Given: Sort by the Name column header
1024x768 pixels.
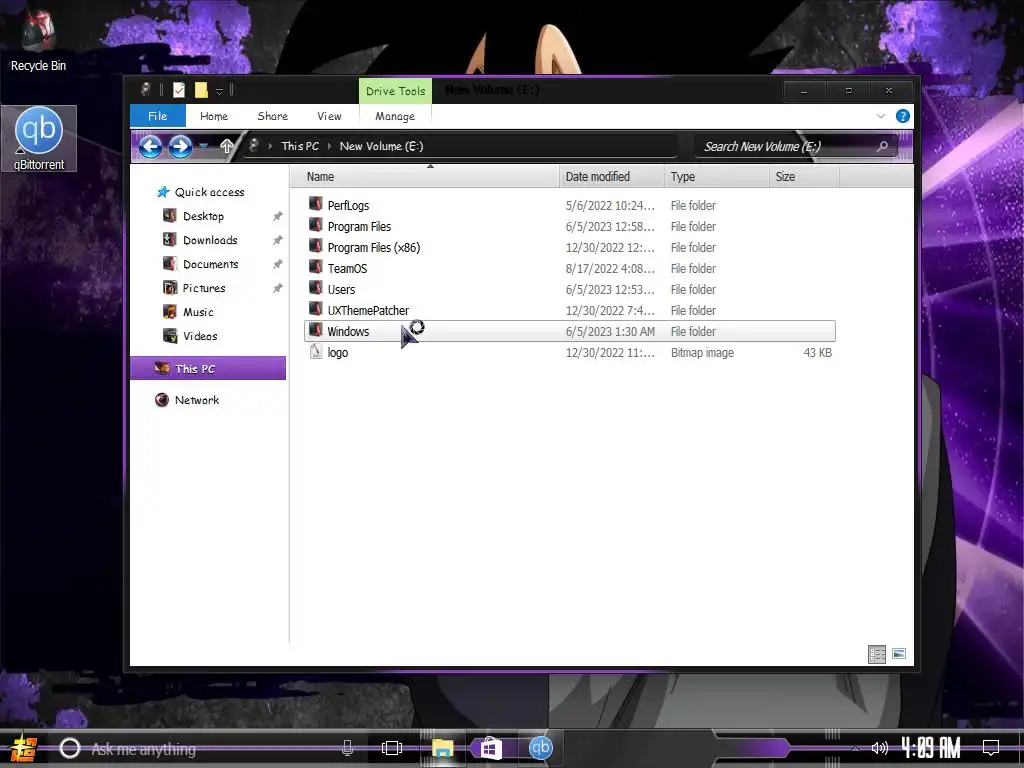Looking at the screenshot, I should click(424, 176).
